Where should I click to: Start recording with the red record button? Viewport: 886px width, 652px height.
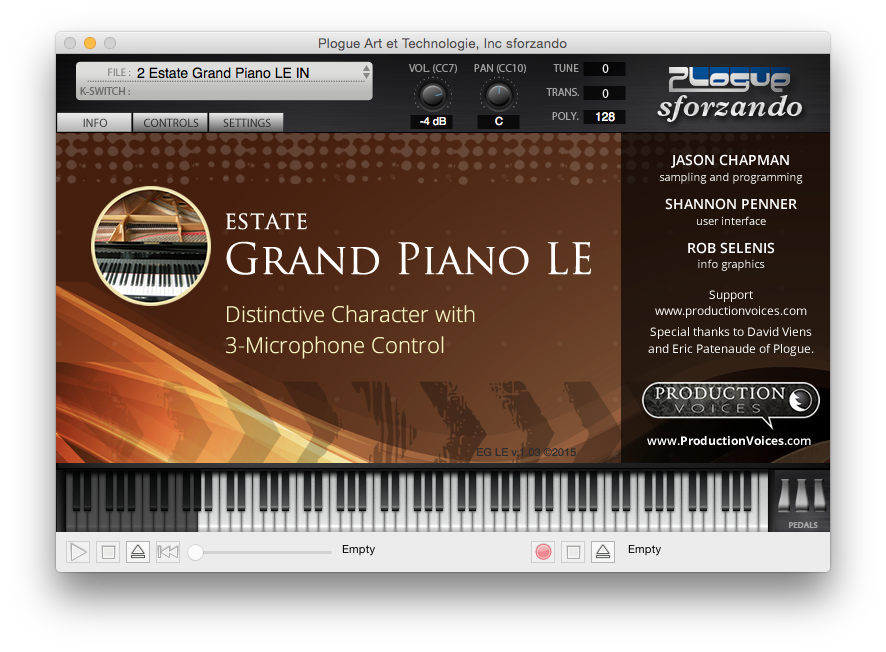pyautogui.click(x=543, y=552)
